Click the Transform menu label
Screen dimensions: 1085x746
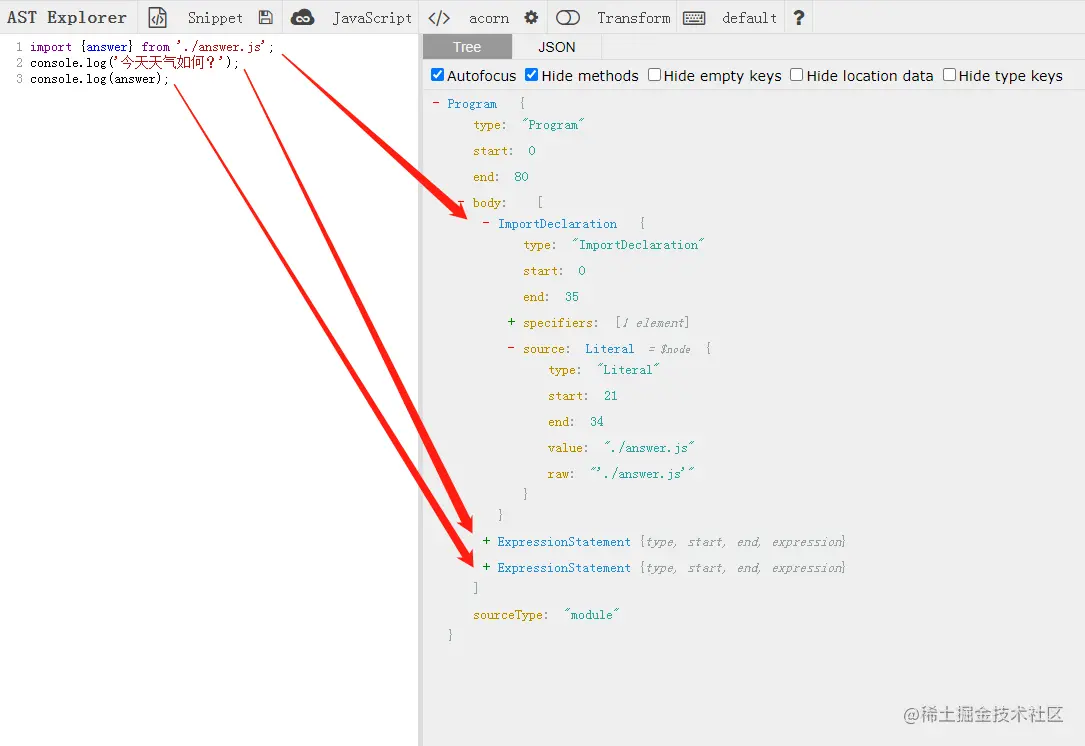(x=634, y=18)
